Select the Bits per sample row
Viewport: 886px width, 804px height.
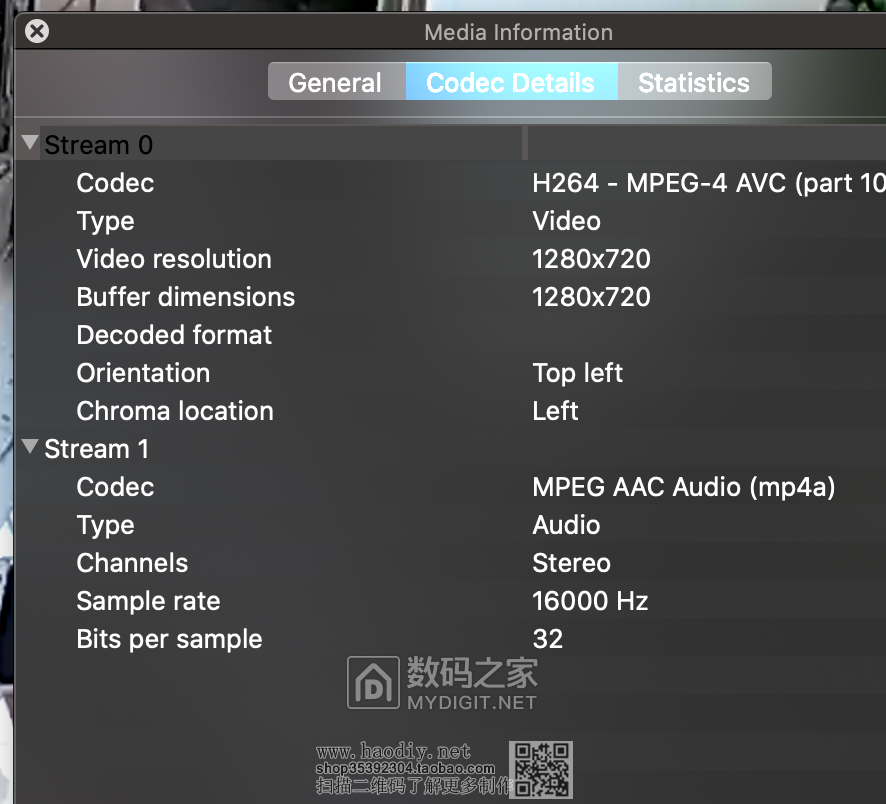coord(169,639)
